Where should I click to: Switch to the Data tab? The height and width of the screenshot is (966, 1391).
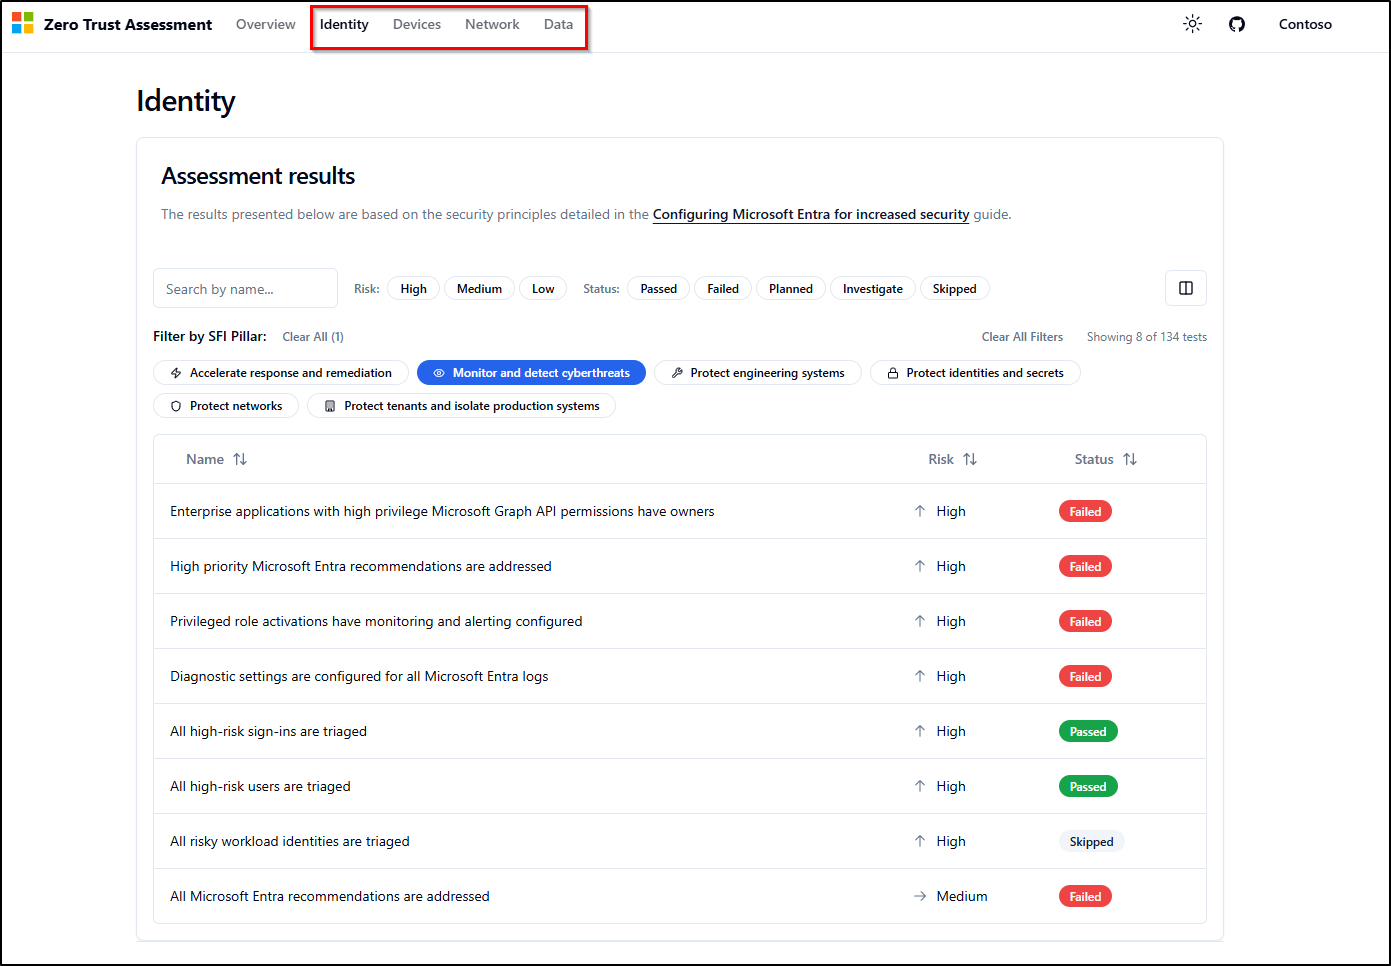(559, 24)
